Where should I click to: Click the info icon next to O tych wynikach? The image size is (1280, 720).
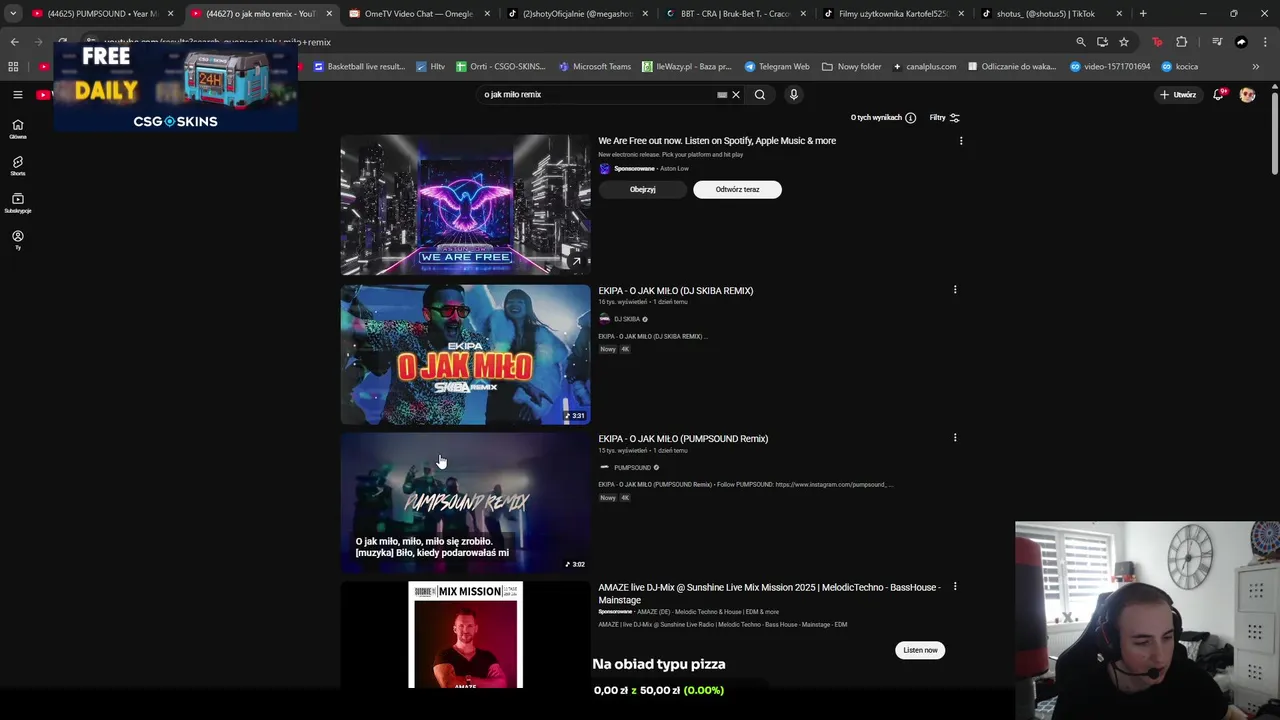910,118
